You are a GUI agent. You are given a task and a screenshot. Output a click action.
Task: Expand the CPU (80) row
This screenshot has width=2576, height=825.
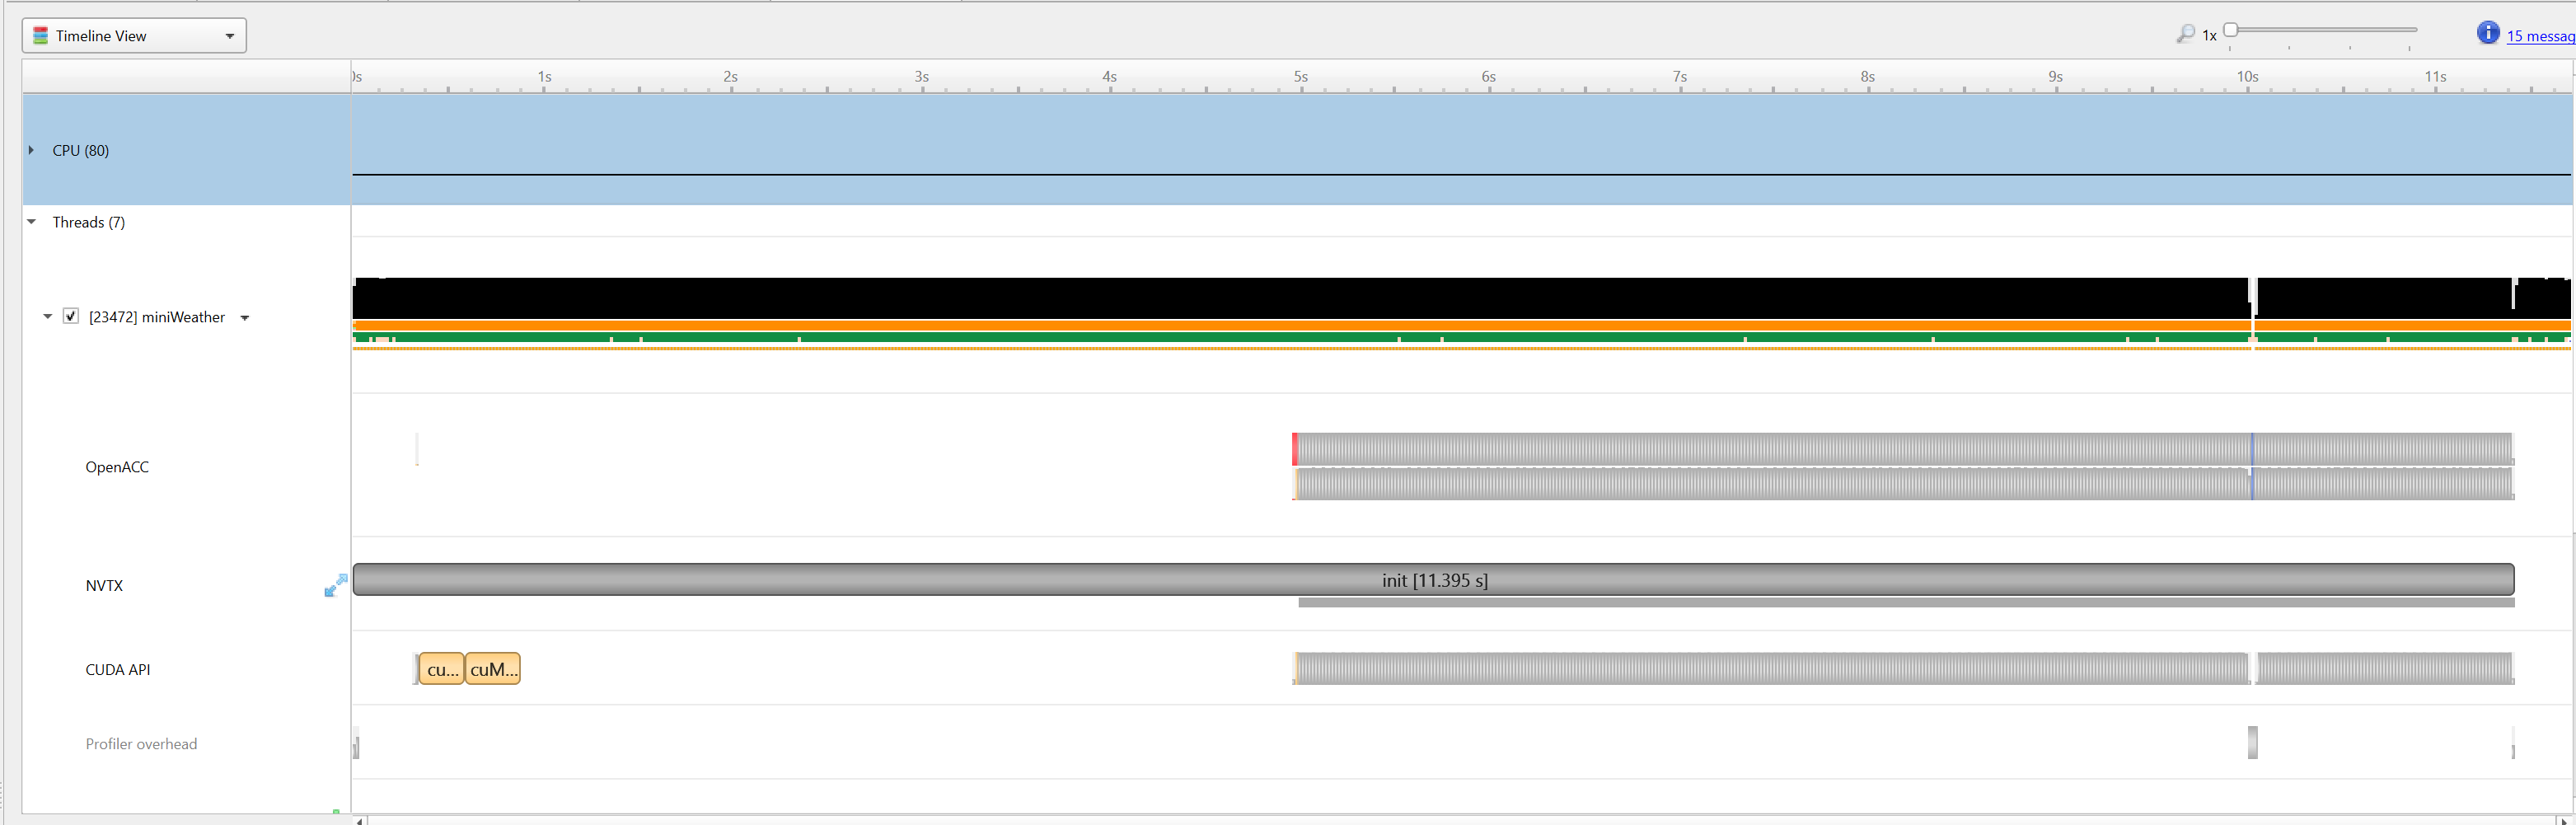pyautogui.click(x=31, y=150)
